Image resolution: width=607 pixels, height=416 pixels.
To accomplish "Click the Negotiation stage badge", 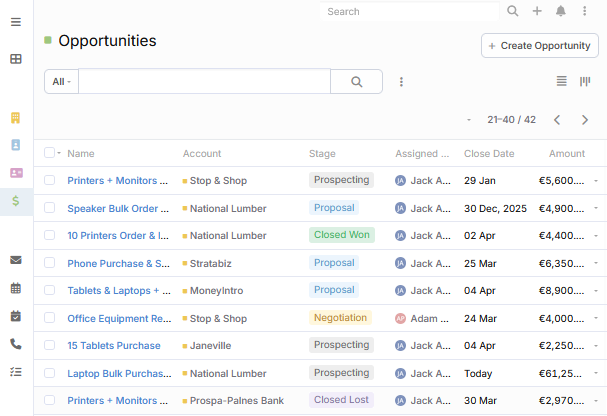I will click(x=340, y=318).
